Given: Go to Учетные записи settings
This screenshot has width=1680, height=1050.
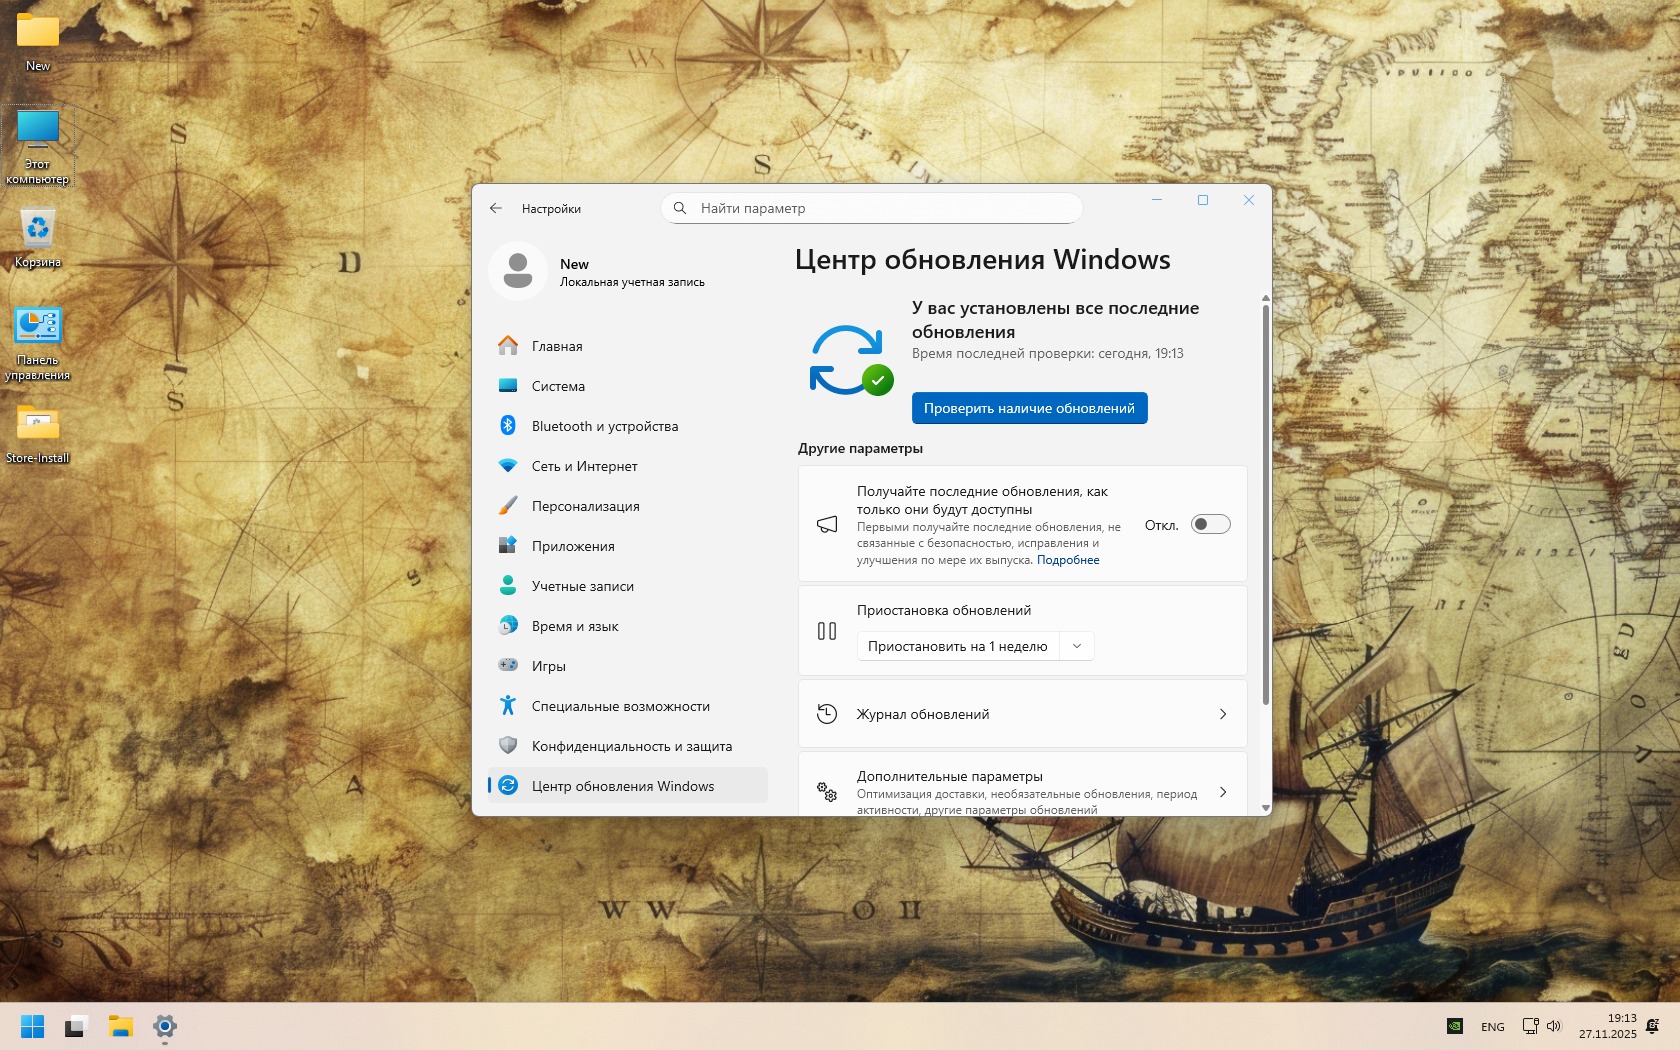Looking at the screenshot, I should 628,586.
